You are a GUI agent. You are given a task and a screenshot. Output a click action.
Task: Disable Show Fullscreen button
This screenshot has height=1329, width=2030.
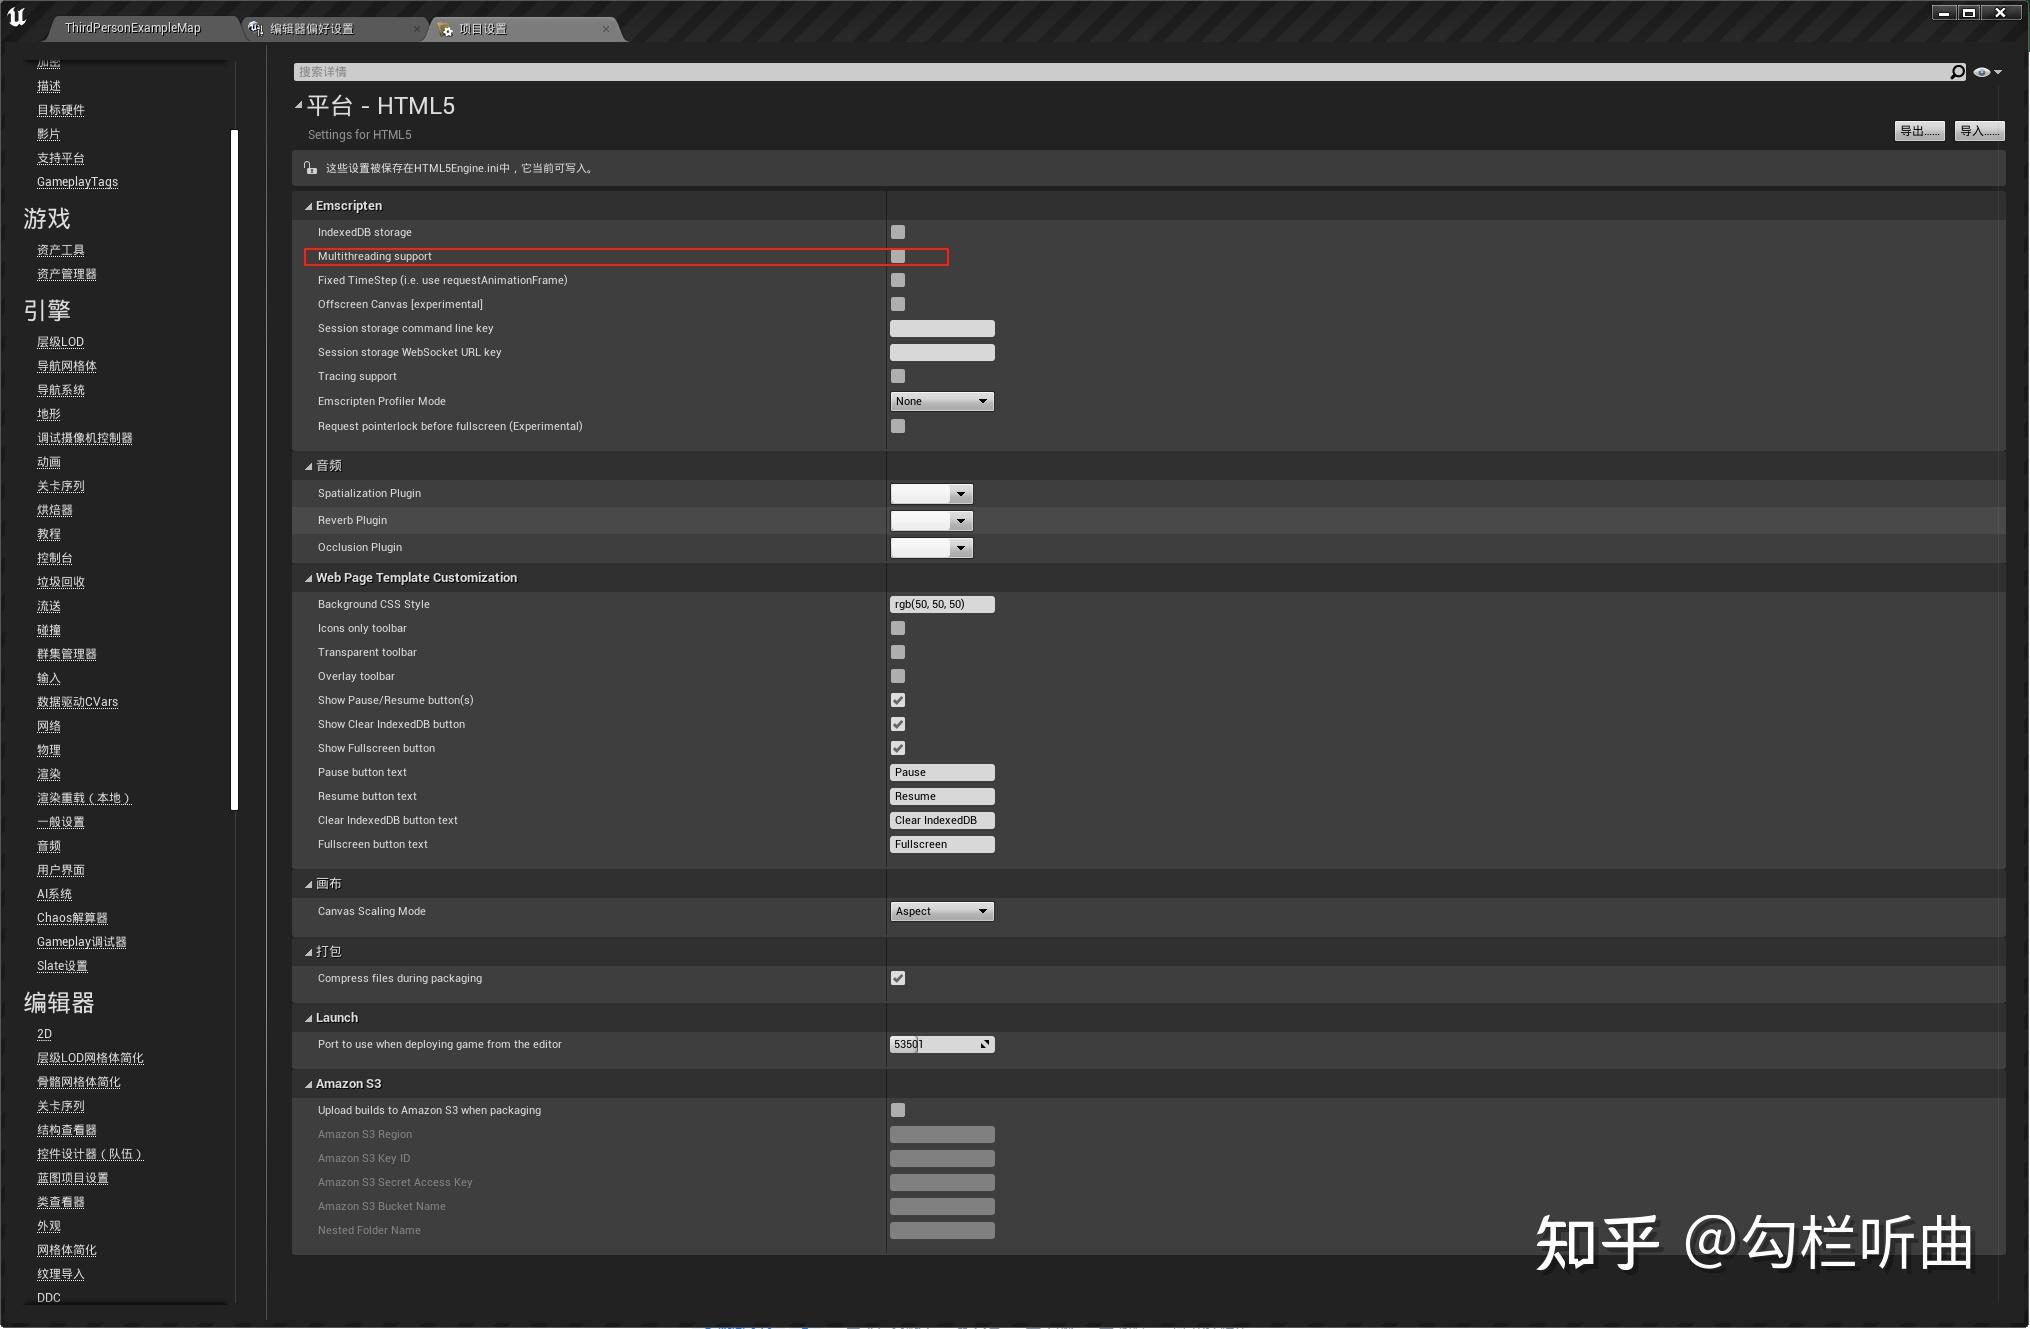[x=897, y=747]
